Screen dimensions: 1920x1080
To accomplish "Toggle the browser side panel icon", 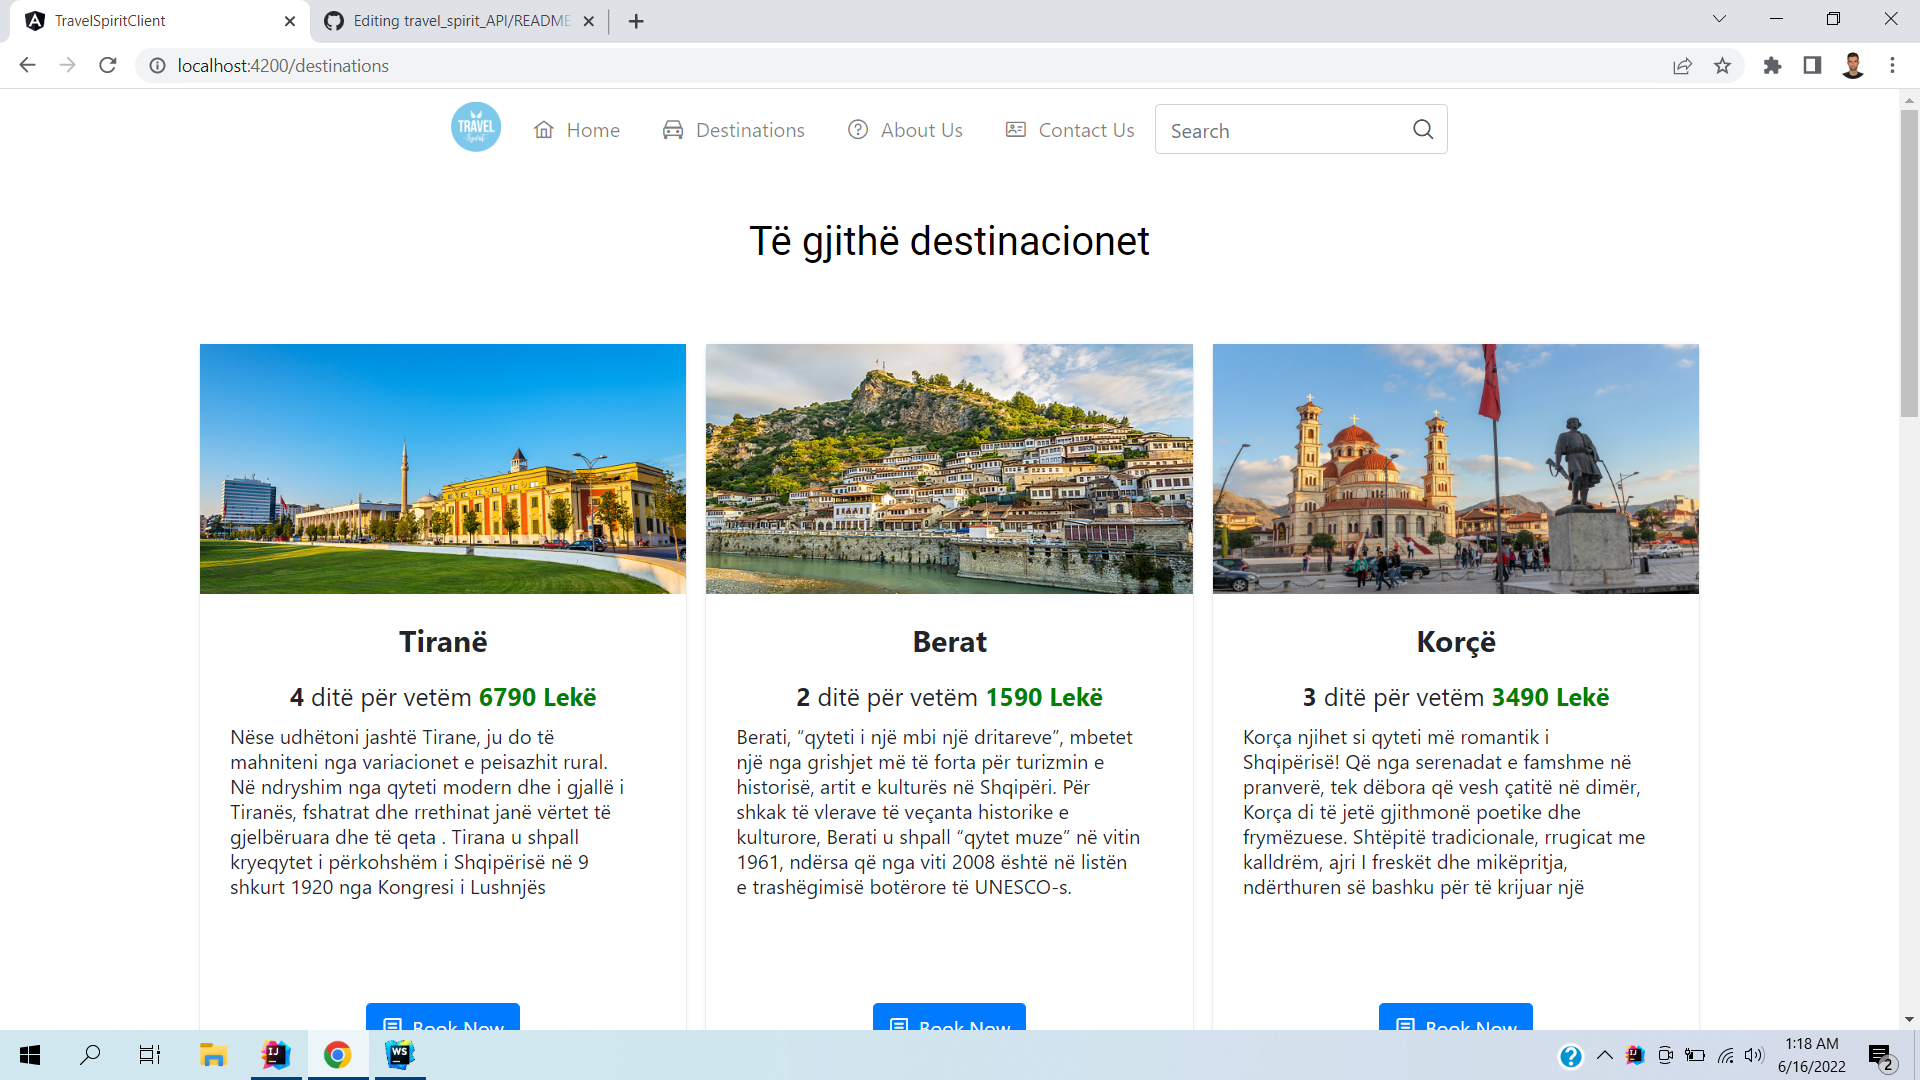I will click(1812, 65).
